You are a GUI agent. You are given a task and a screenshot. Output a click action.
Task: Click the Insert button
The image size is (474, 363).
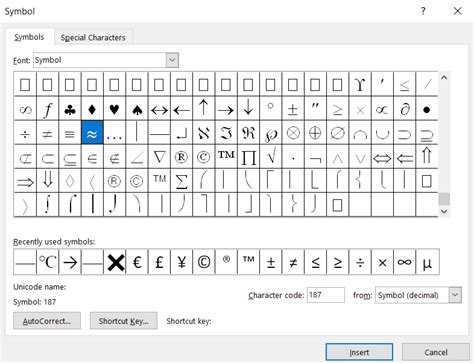pyautogui.click(x=359, y=352)
